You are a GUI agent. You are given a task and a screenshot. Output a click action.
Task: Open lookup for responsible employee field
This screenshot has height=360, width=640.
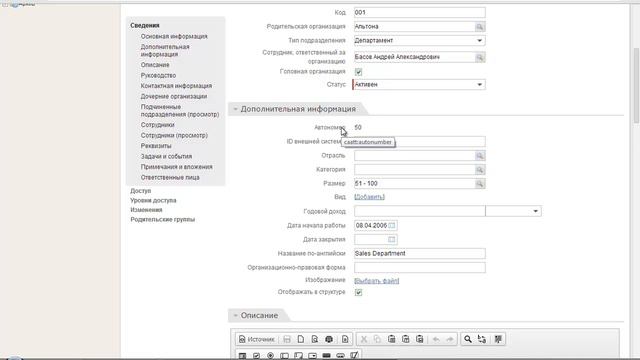480,58
